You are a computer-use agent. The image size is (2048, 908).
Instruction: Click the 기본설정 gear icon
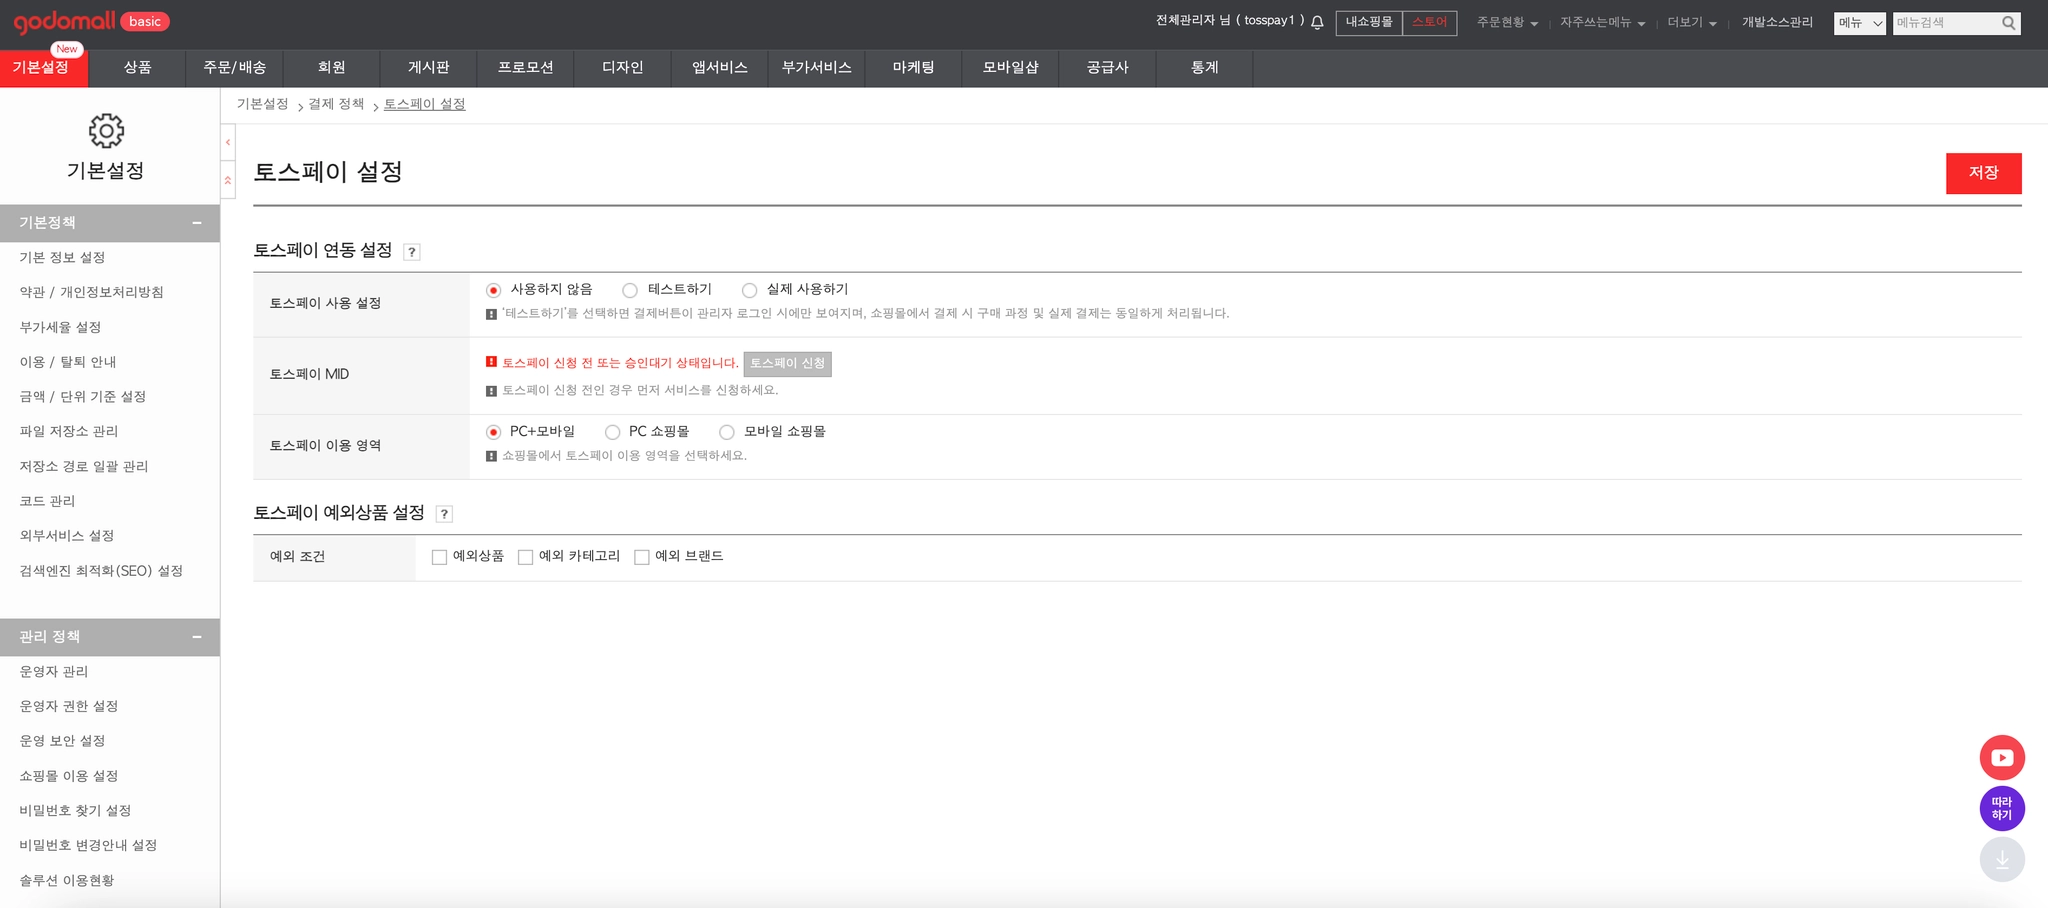106,131
